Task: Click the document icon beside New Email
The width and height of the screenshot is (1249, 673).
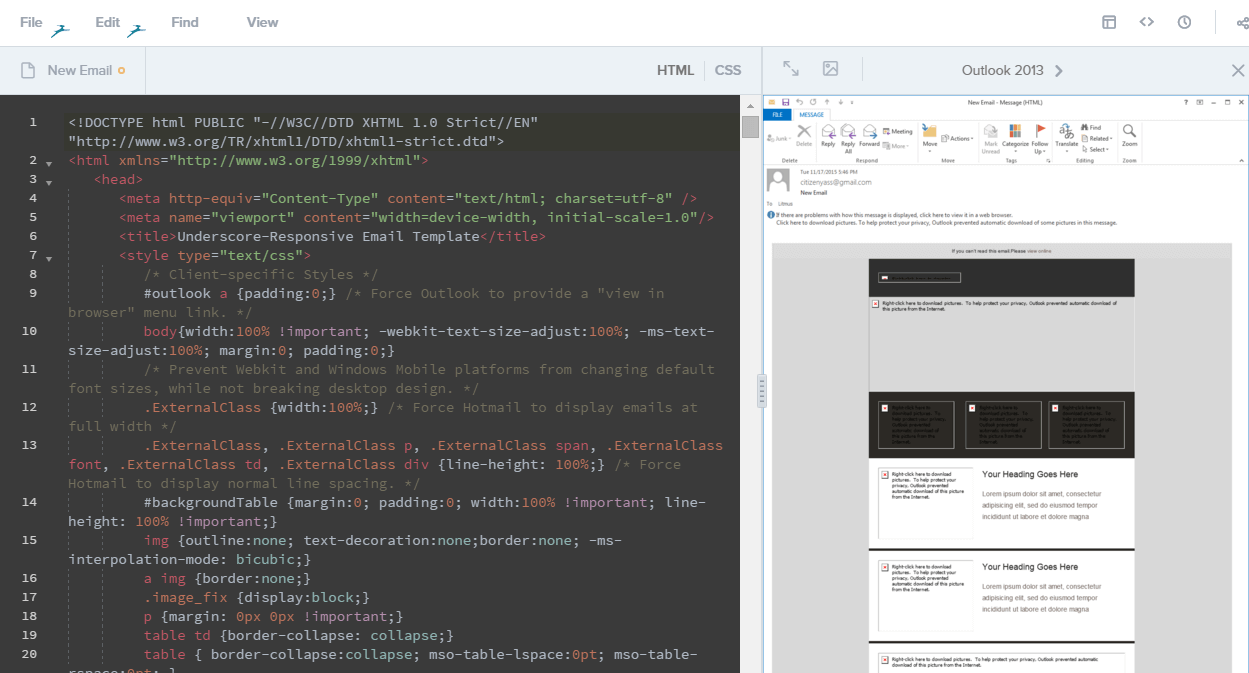Action: [28, 70]
